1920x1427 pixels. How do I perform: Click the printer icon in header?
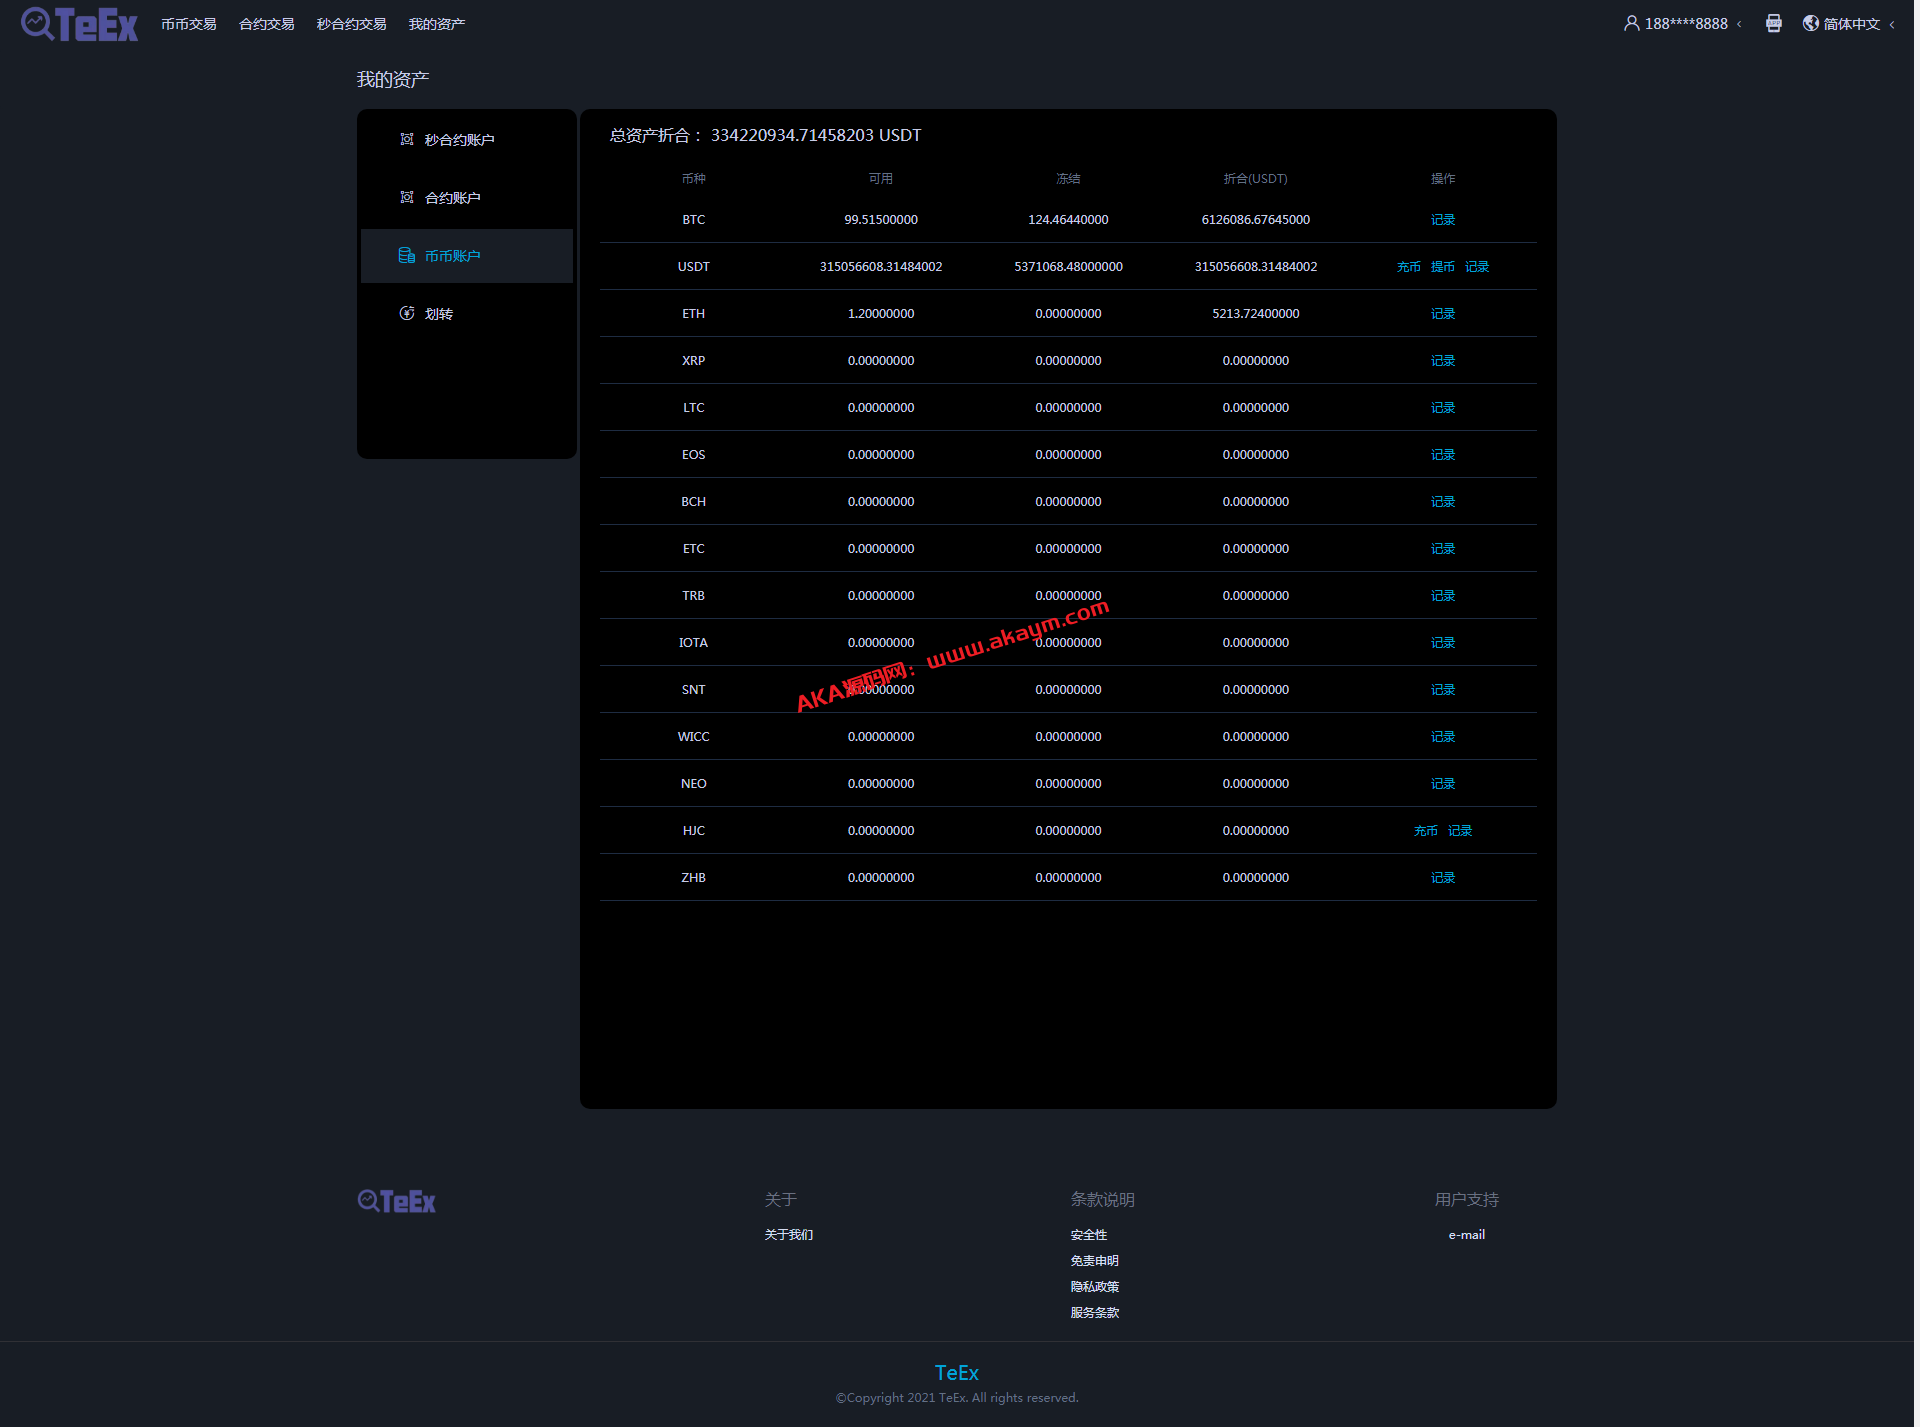pyautogui.click(x=1773, y=23)
